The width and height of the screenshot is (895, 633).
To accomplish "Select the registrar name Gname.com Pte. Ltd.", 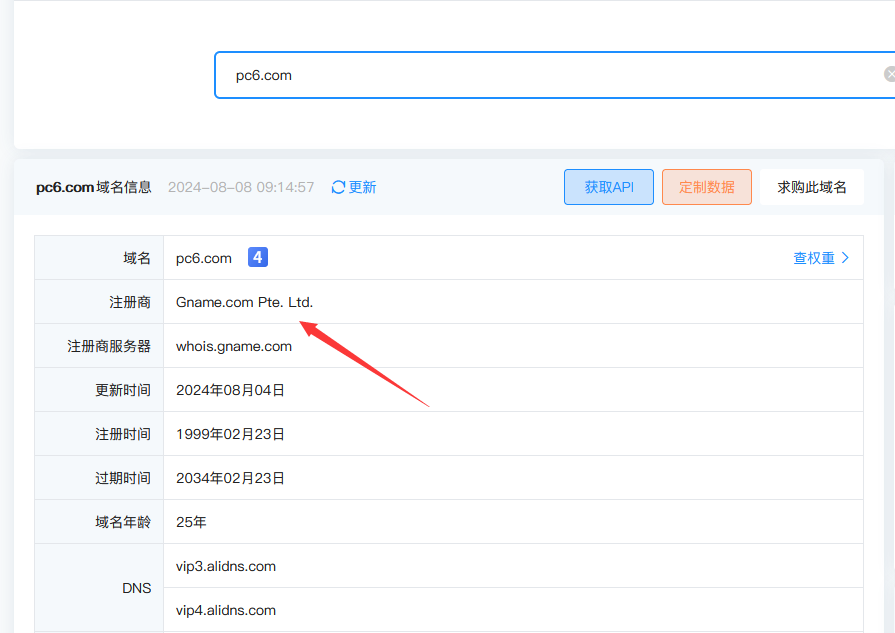I will coord(244,302).
